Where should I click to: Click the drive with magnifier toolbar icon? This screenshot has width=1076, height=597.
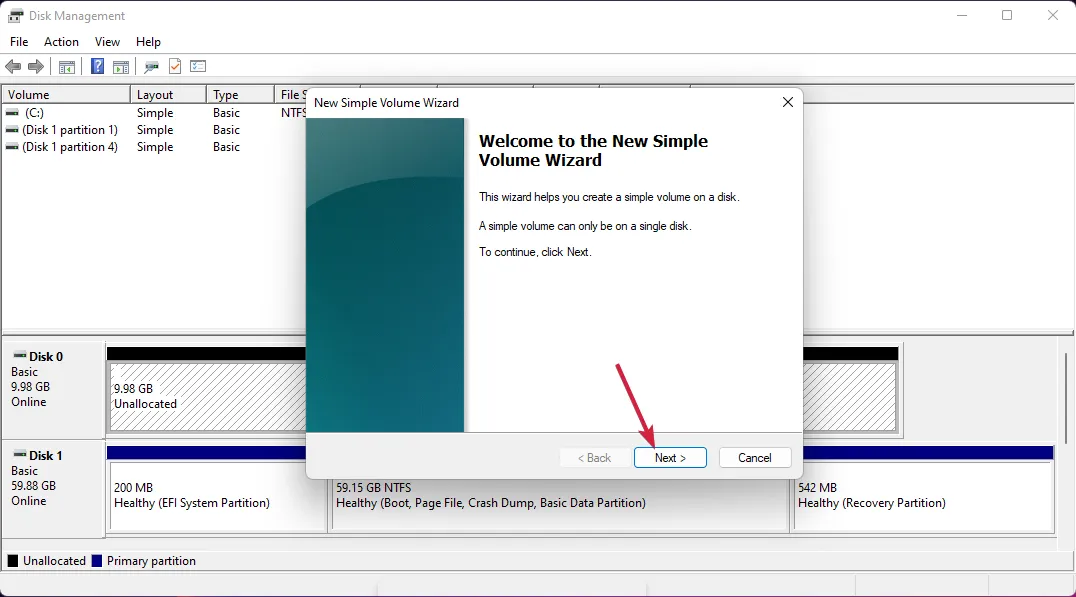tap(151, 67)
